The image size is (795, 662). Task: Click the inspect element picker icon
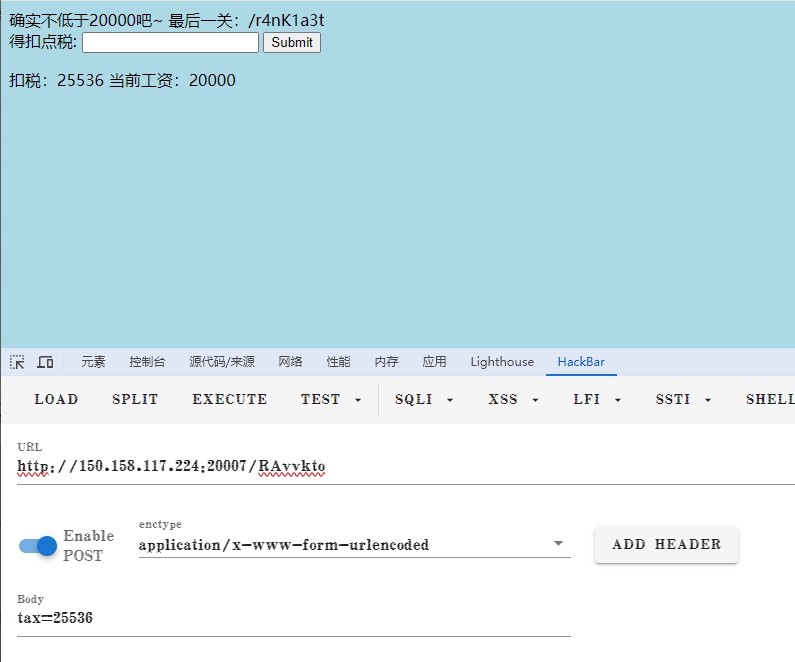(x=17, y=362)
